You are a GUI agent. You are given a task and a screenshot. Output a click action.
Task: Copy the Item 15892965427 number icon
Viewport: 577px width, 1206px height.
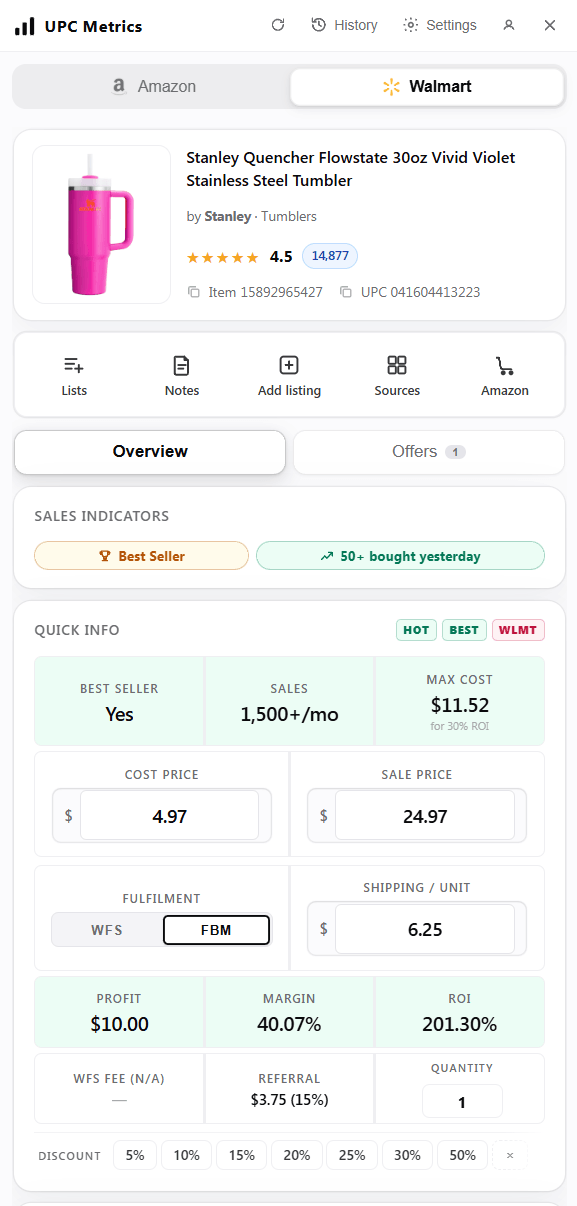[x=194, y=292]
